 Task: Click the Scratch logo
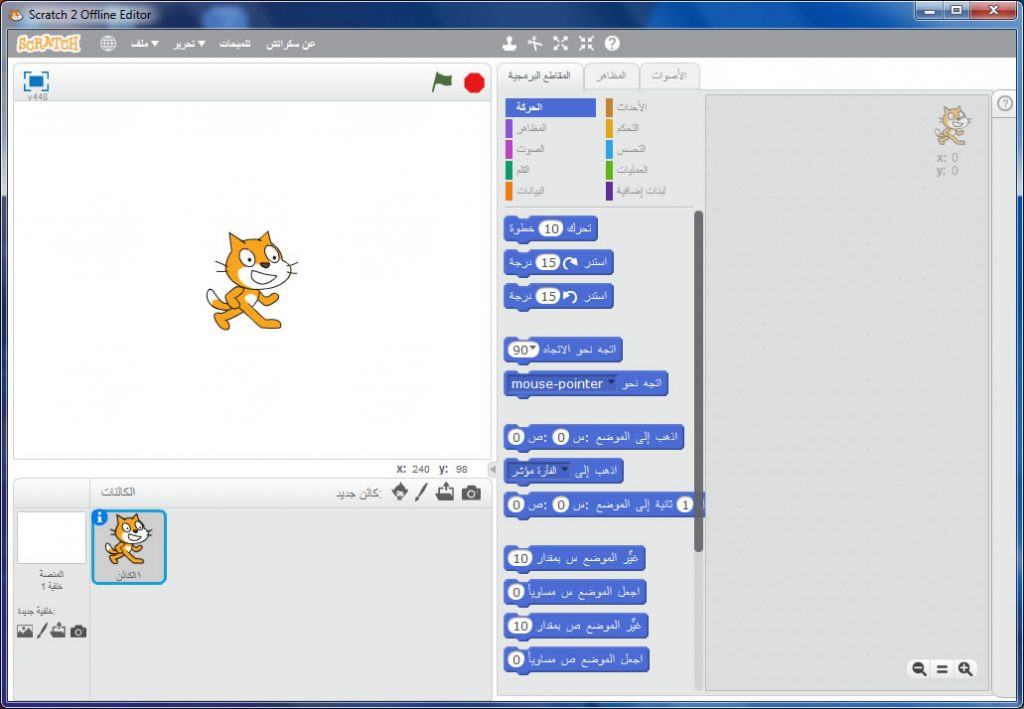48,44
